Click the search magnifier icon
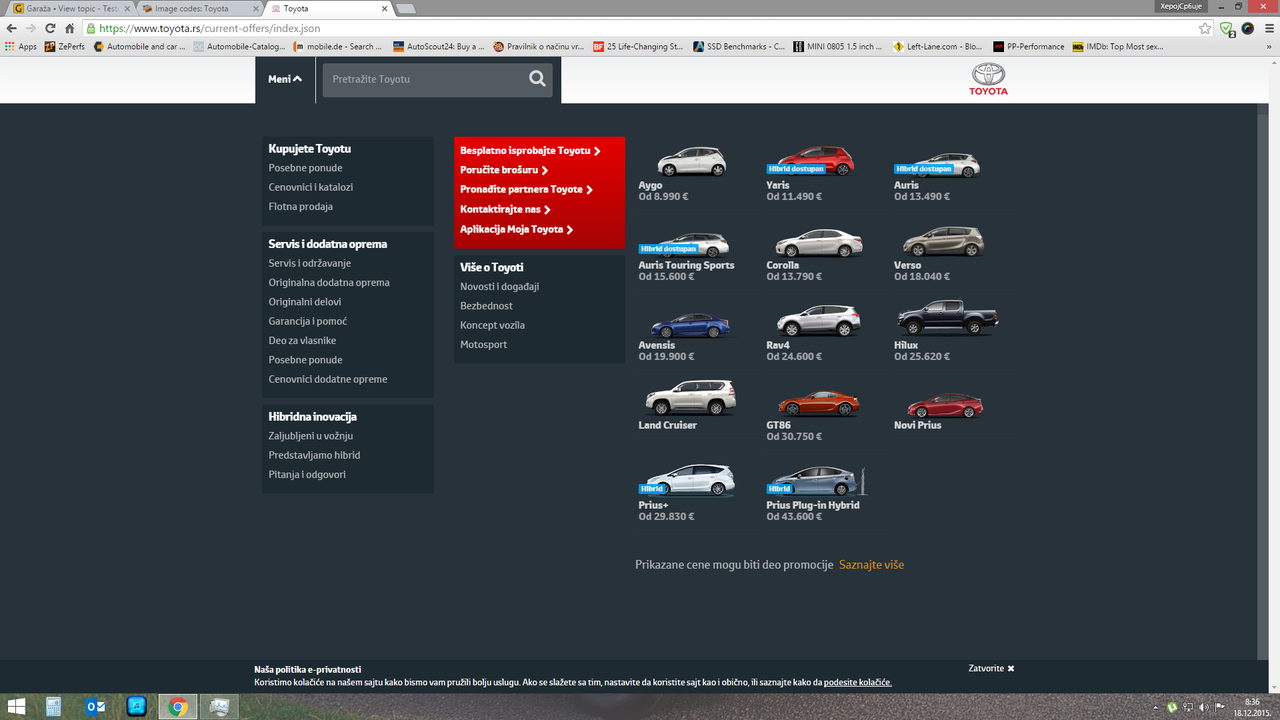This screenshot has width=1280, height=720. 537,79
